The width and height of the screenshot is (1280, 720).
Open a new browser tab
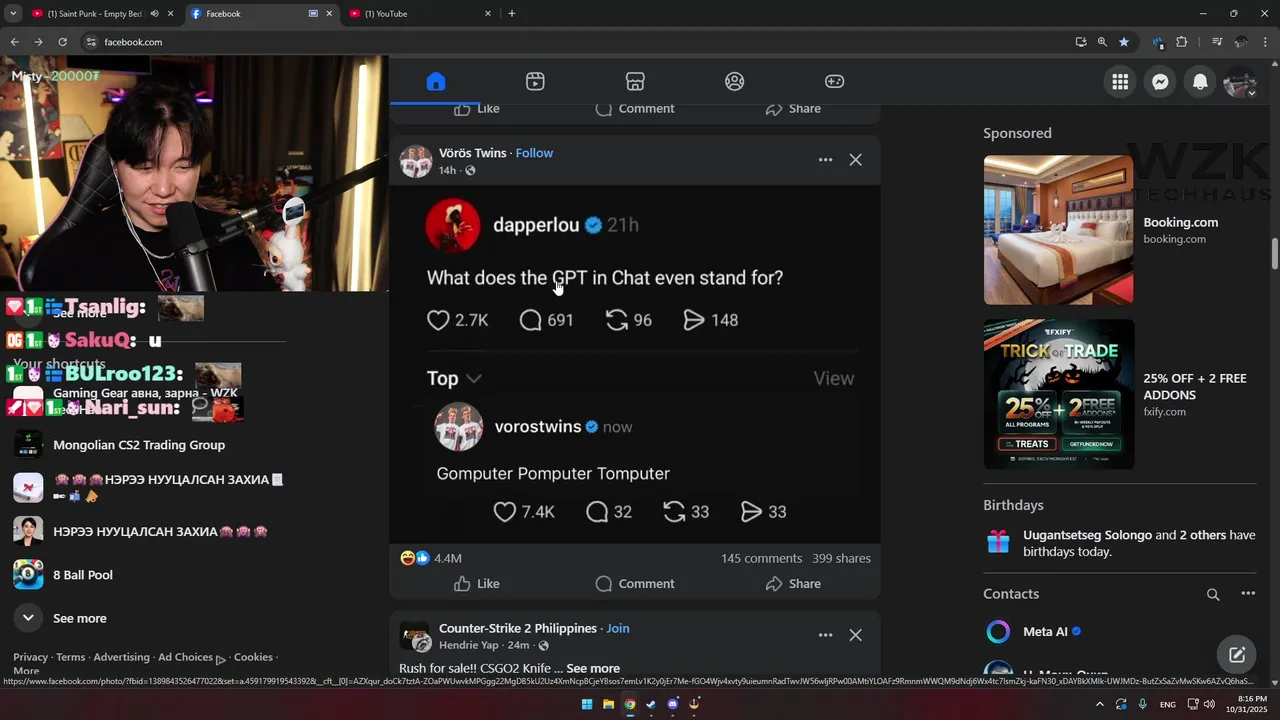coord(512,14)
